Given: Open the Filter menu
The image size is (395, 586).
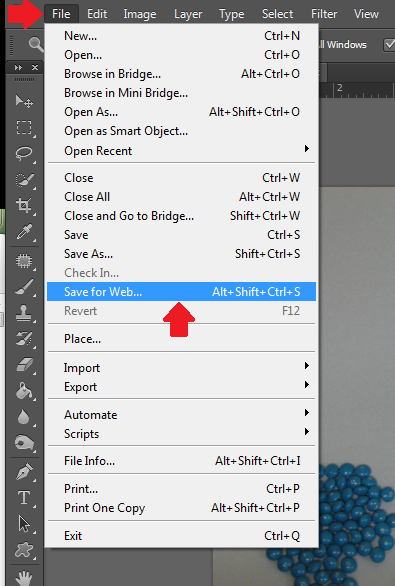Looking at the screenshot, I should coord(324,14).
